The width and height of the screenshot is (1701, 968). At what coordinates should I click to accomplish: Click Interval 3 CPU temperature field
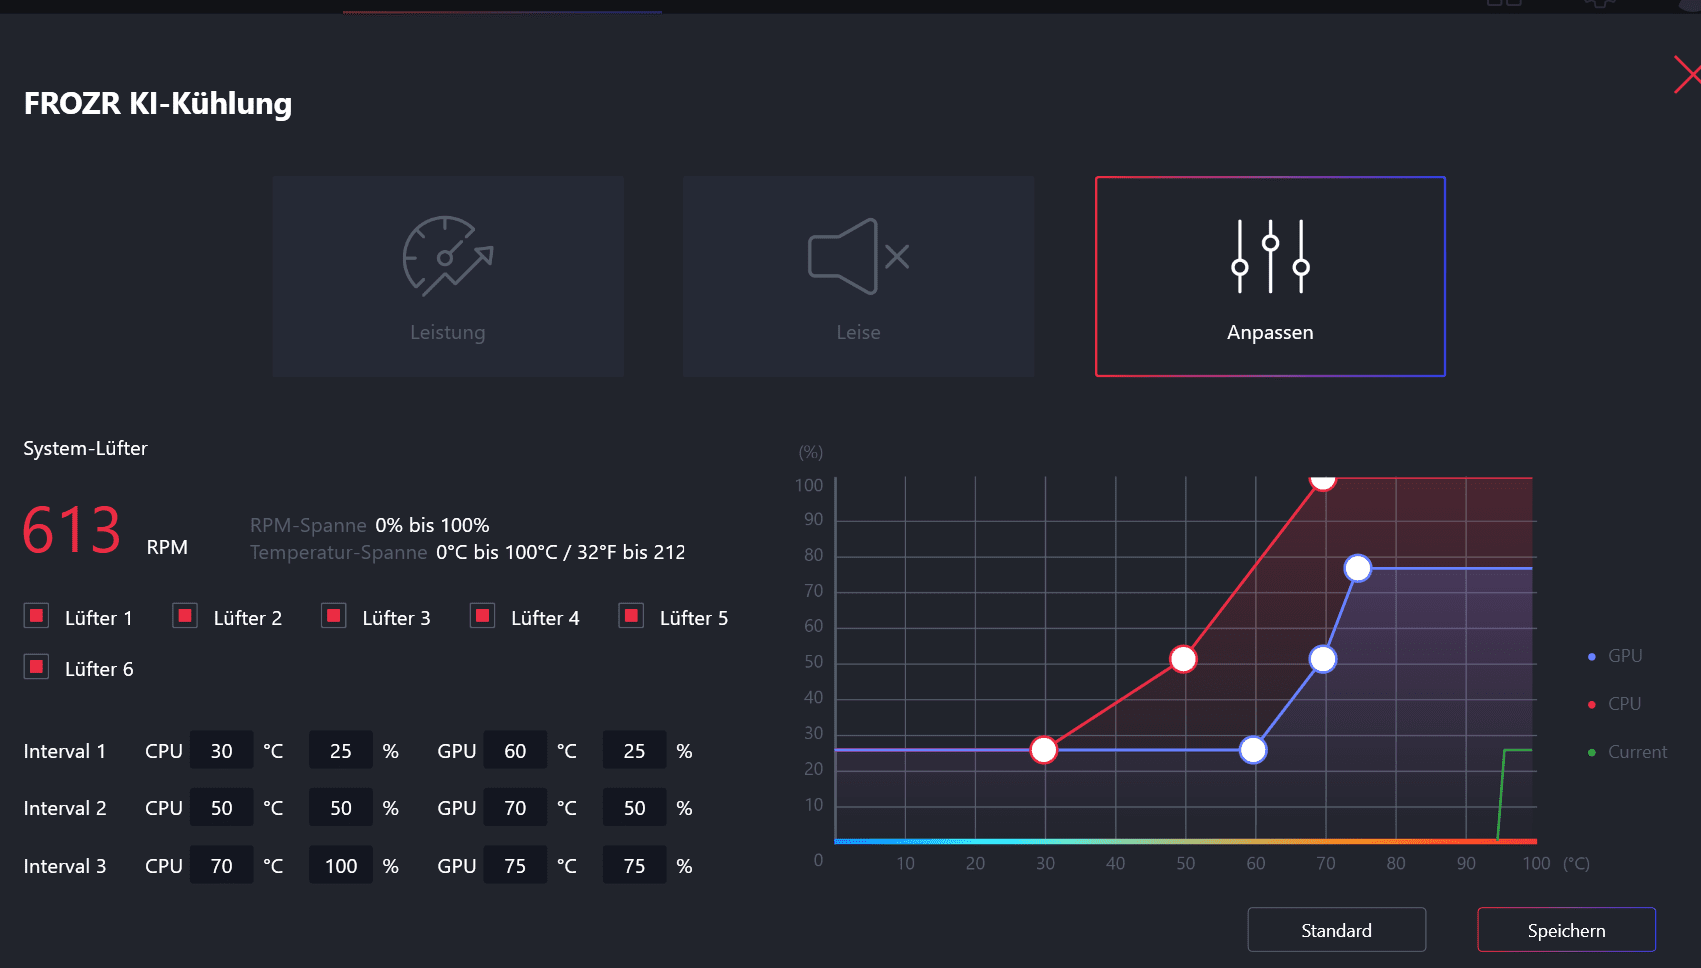pyautogui.click(x=221, y=866)
